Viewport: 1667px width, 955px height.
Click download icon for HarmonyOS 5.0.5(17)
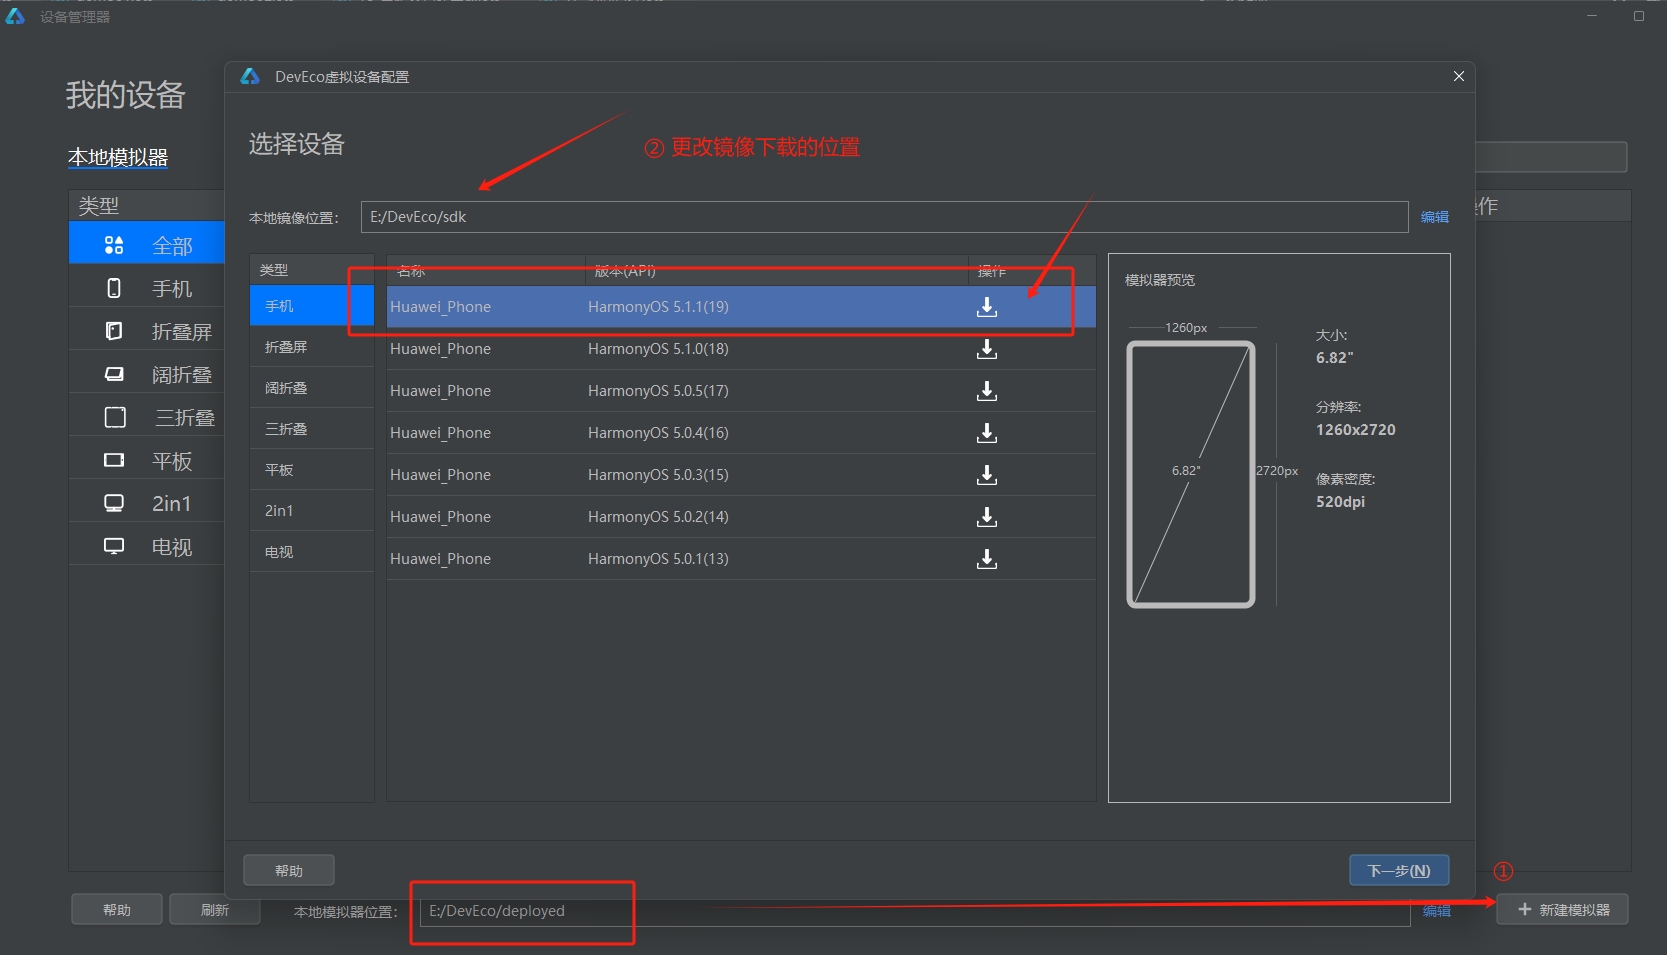pos(986,391)
